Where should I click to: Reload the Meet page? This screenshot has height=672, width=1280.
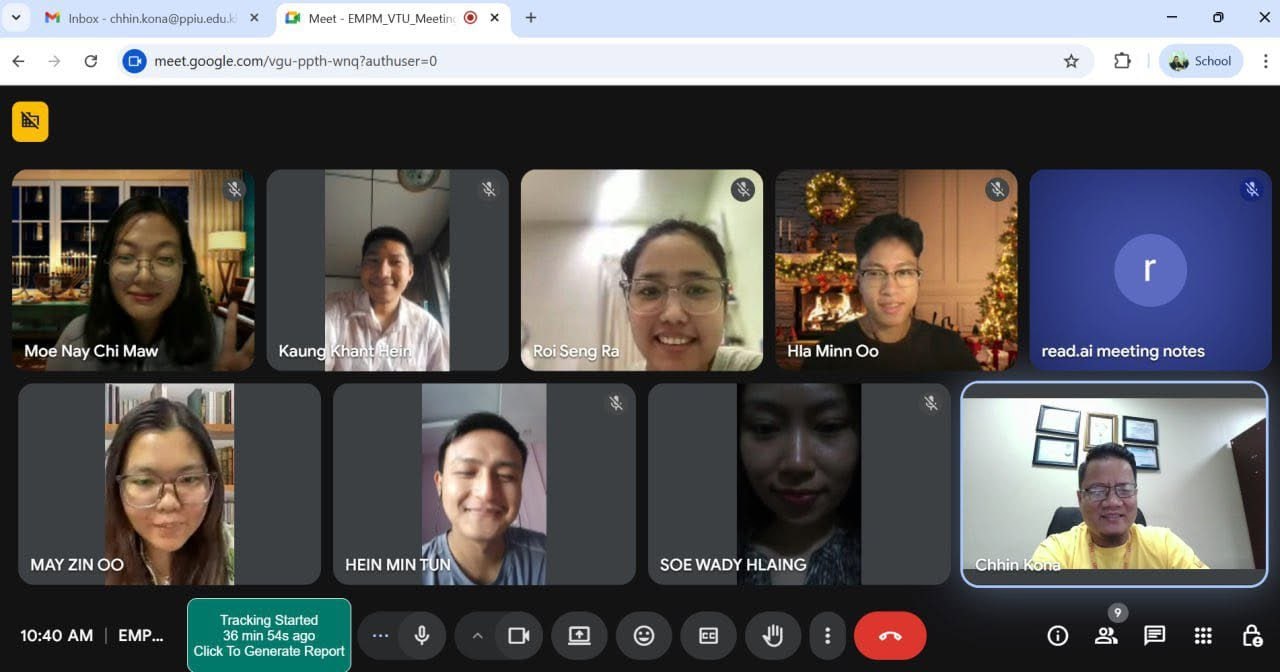pyautogui.click(x=91, y=61)
